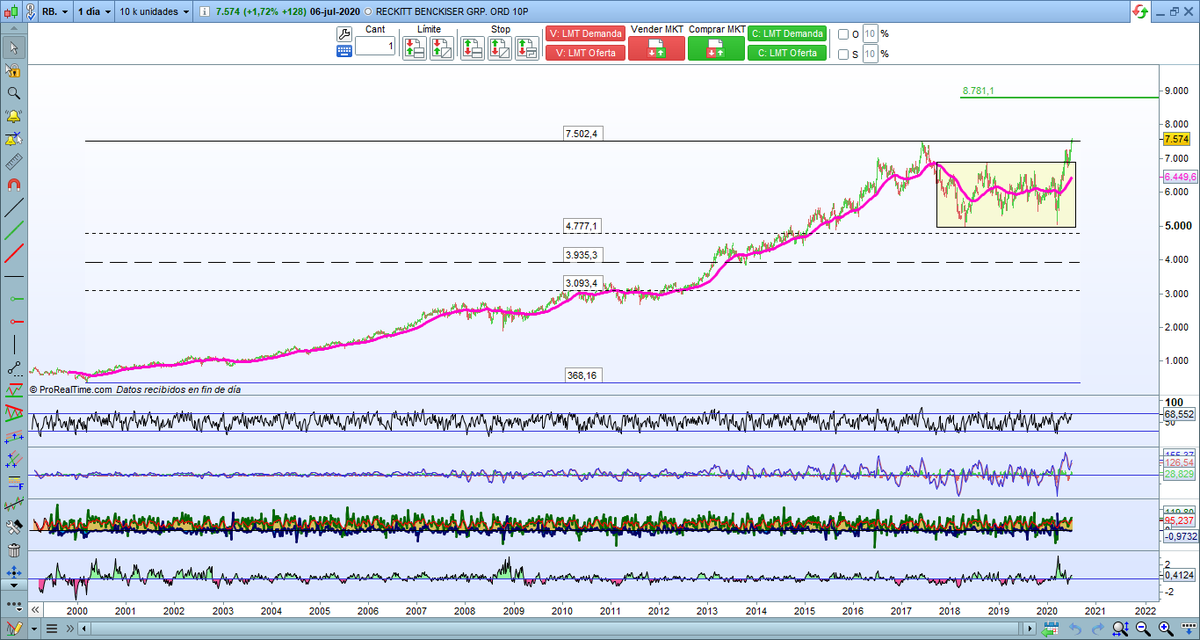Click the 8.781,1 green target label
The width and height of the screenshot is (1200, 640).
click(x=978, y=91)
